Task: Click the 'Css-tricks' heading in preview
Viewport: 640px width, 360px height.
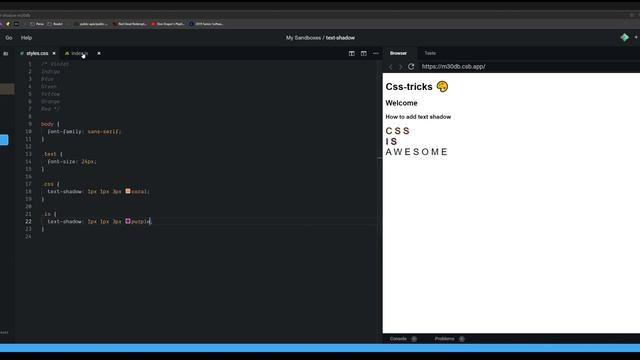Action: tap(409, 87)
